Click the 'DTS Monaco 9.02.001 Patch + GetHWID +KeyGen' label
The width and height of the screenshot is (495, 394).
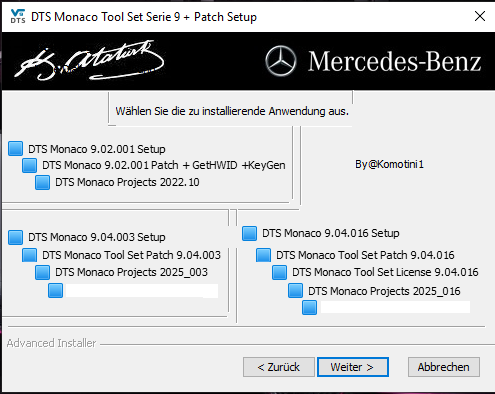coord(164,165)
